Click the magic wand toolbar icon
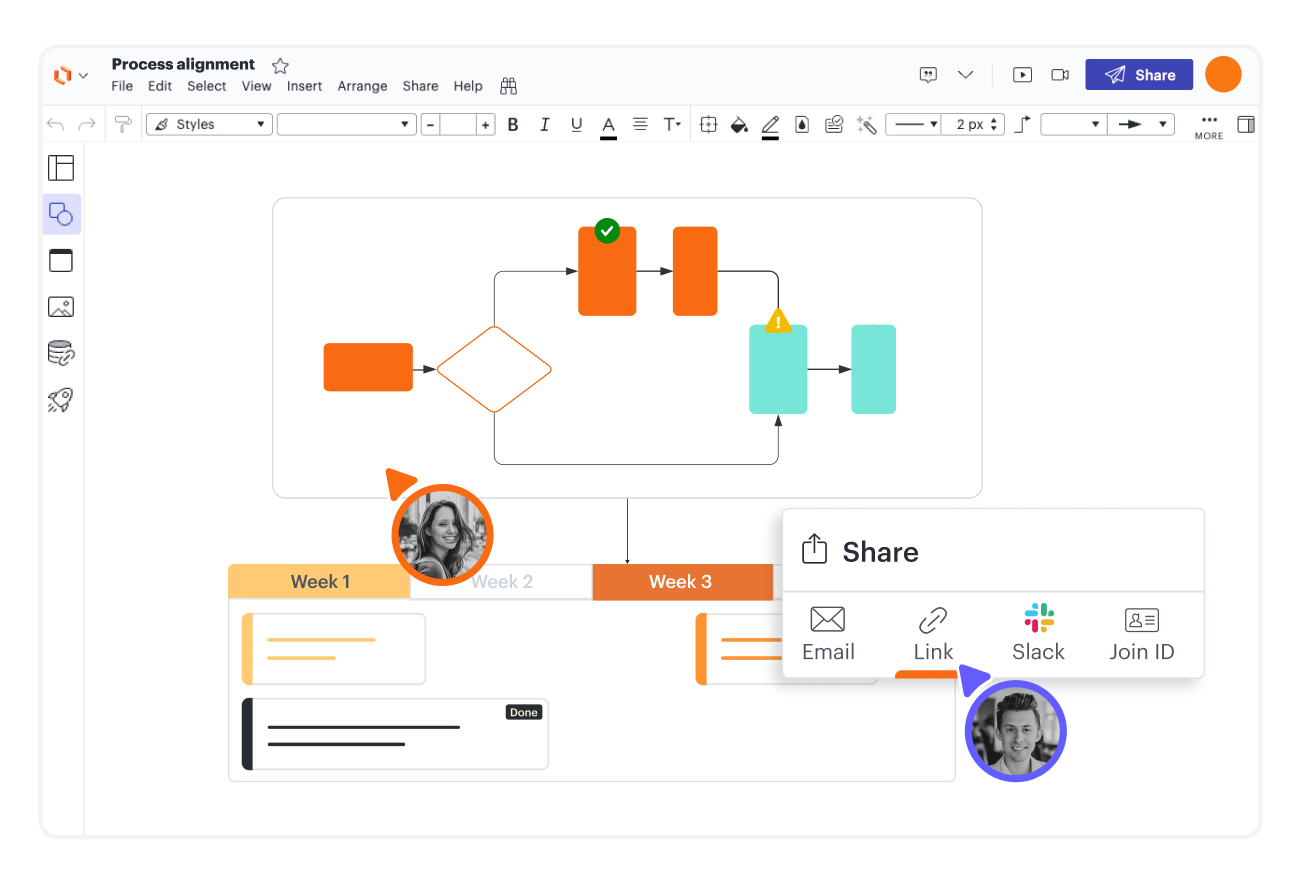Image resolution: width=1300 pixels, height=884 pixels. [867, 125]
